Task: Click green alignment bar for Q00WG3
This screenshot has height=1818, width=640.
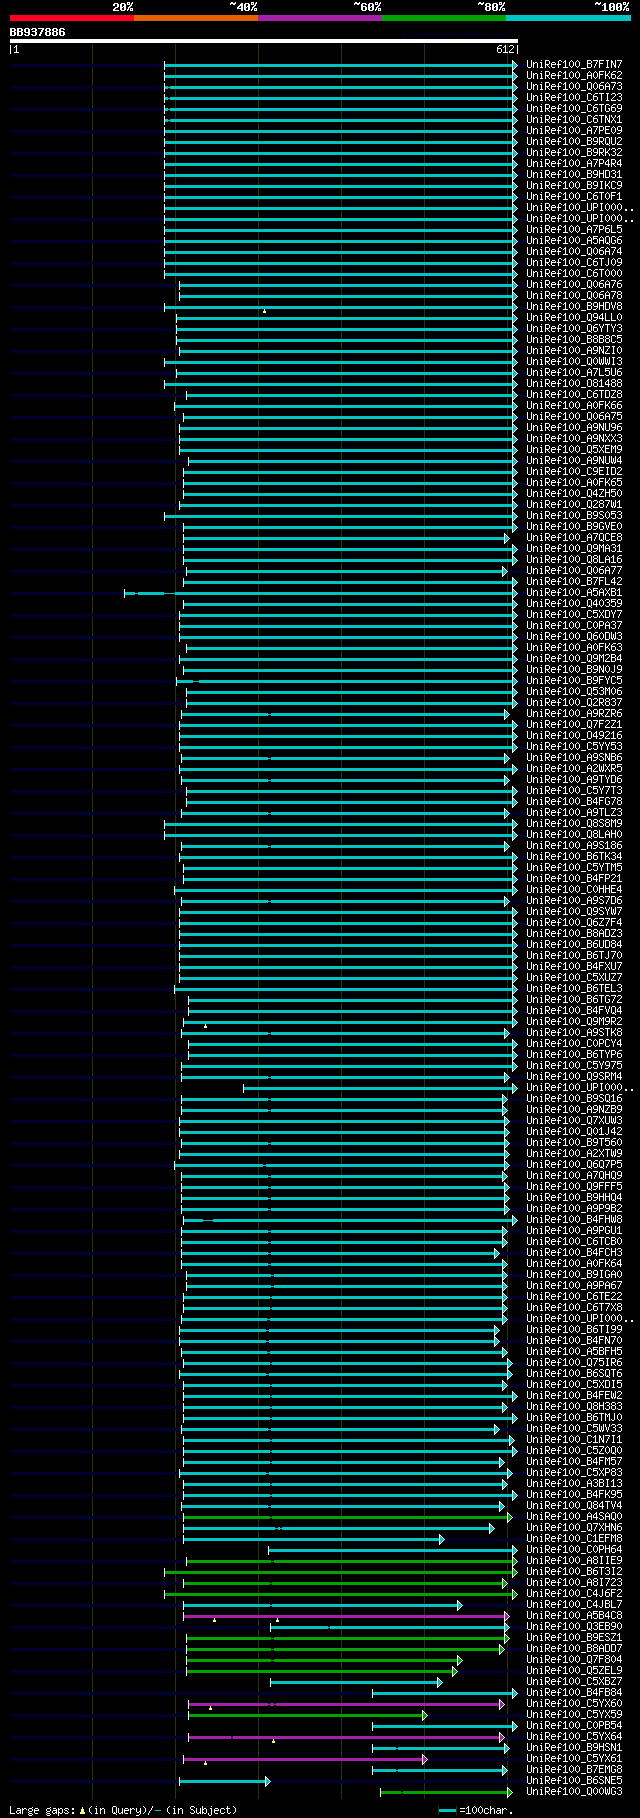Action: [445, 1792]
